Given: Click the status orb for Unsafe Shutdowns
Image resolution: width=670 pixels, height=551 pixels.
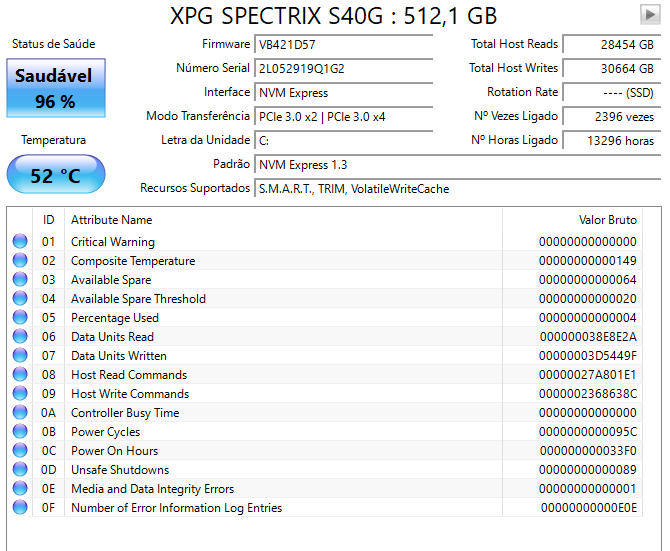Looking at the screenshot, I should [20, 469].
